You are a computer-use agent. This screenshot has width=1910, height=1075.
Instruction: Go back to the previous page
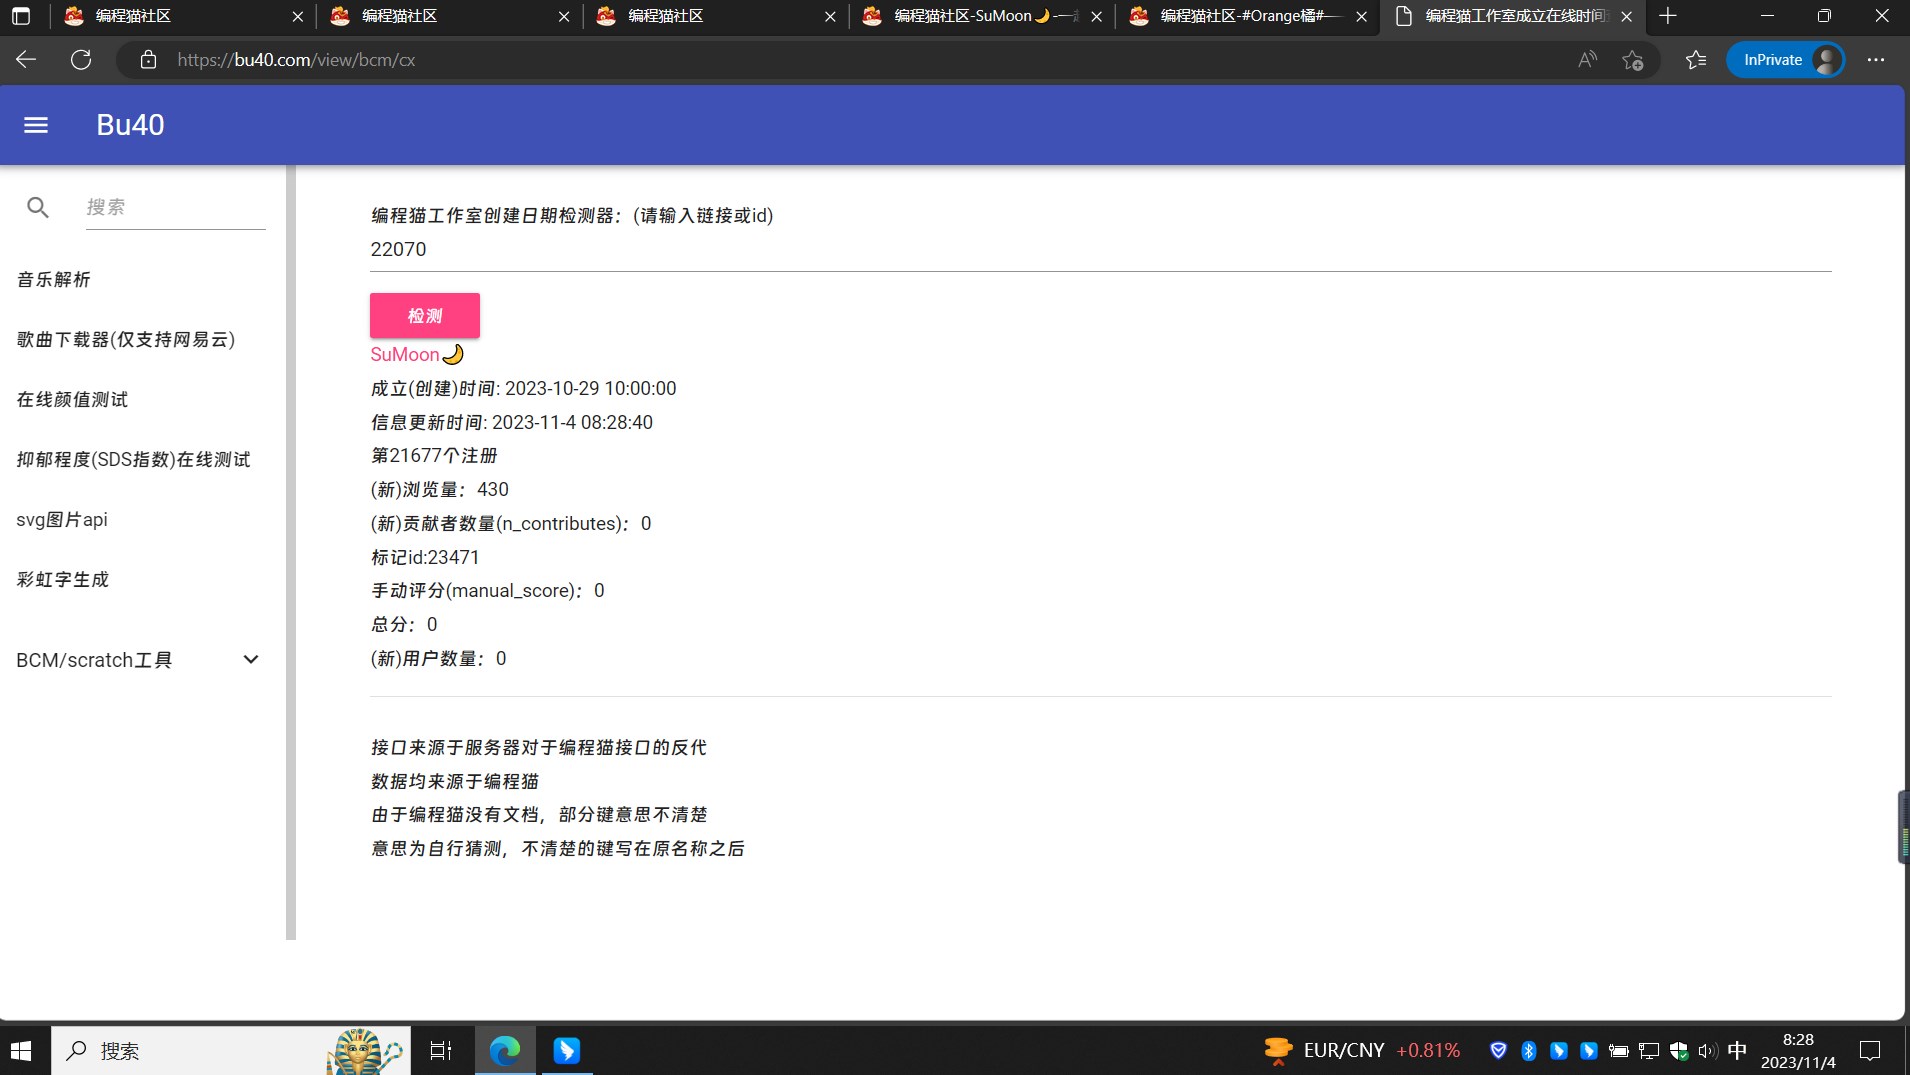pyautogui.click(x=26, y=60)
